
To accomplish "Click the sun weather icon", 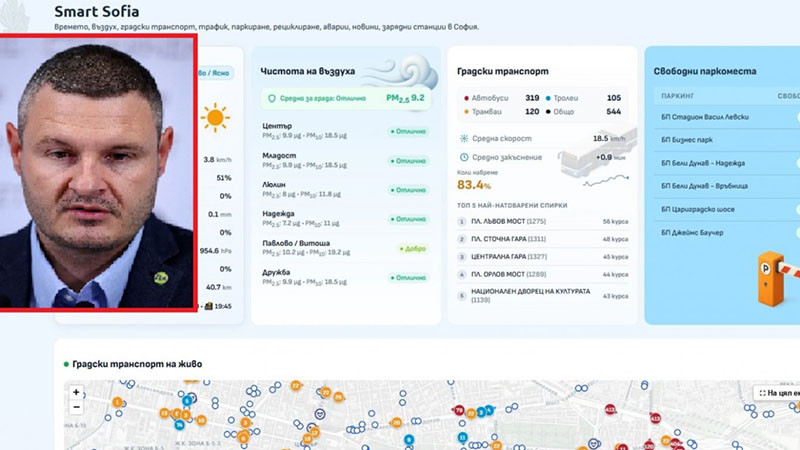I will point(215,117).
